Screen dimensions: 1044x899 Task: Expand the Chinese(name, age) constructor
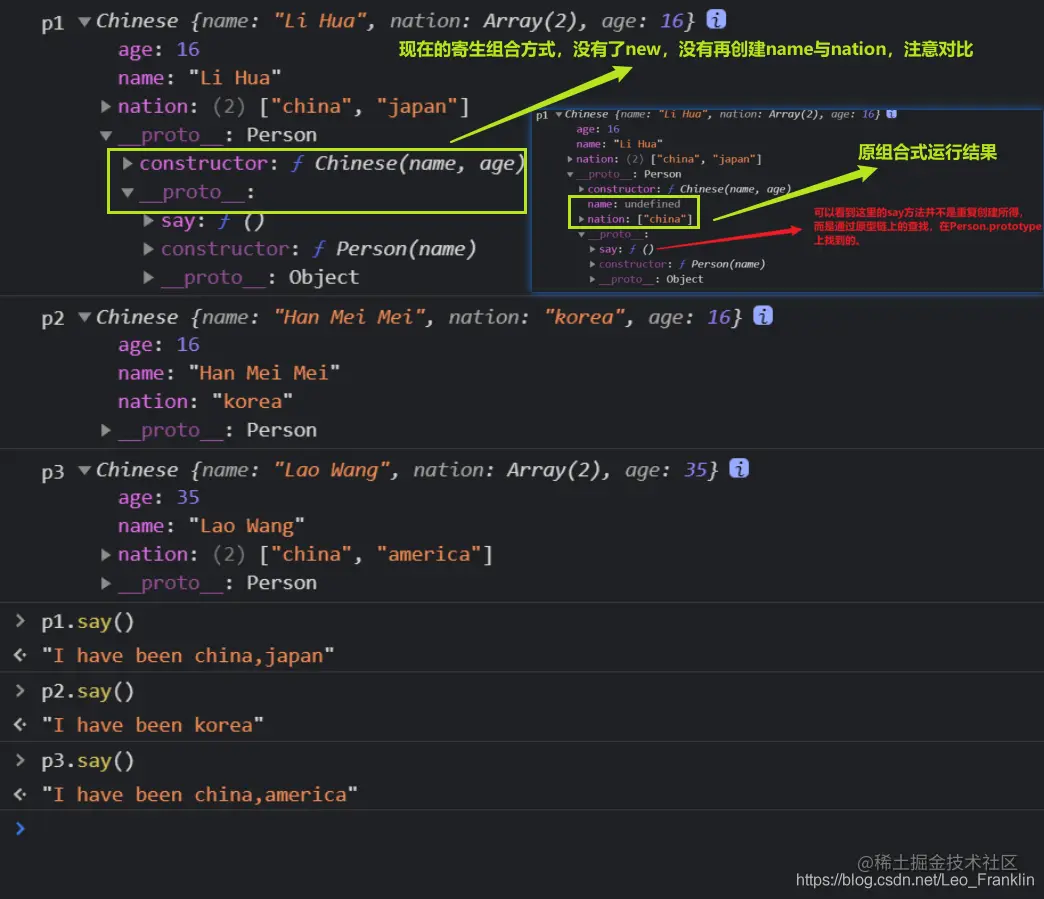[127, 163]
